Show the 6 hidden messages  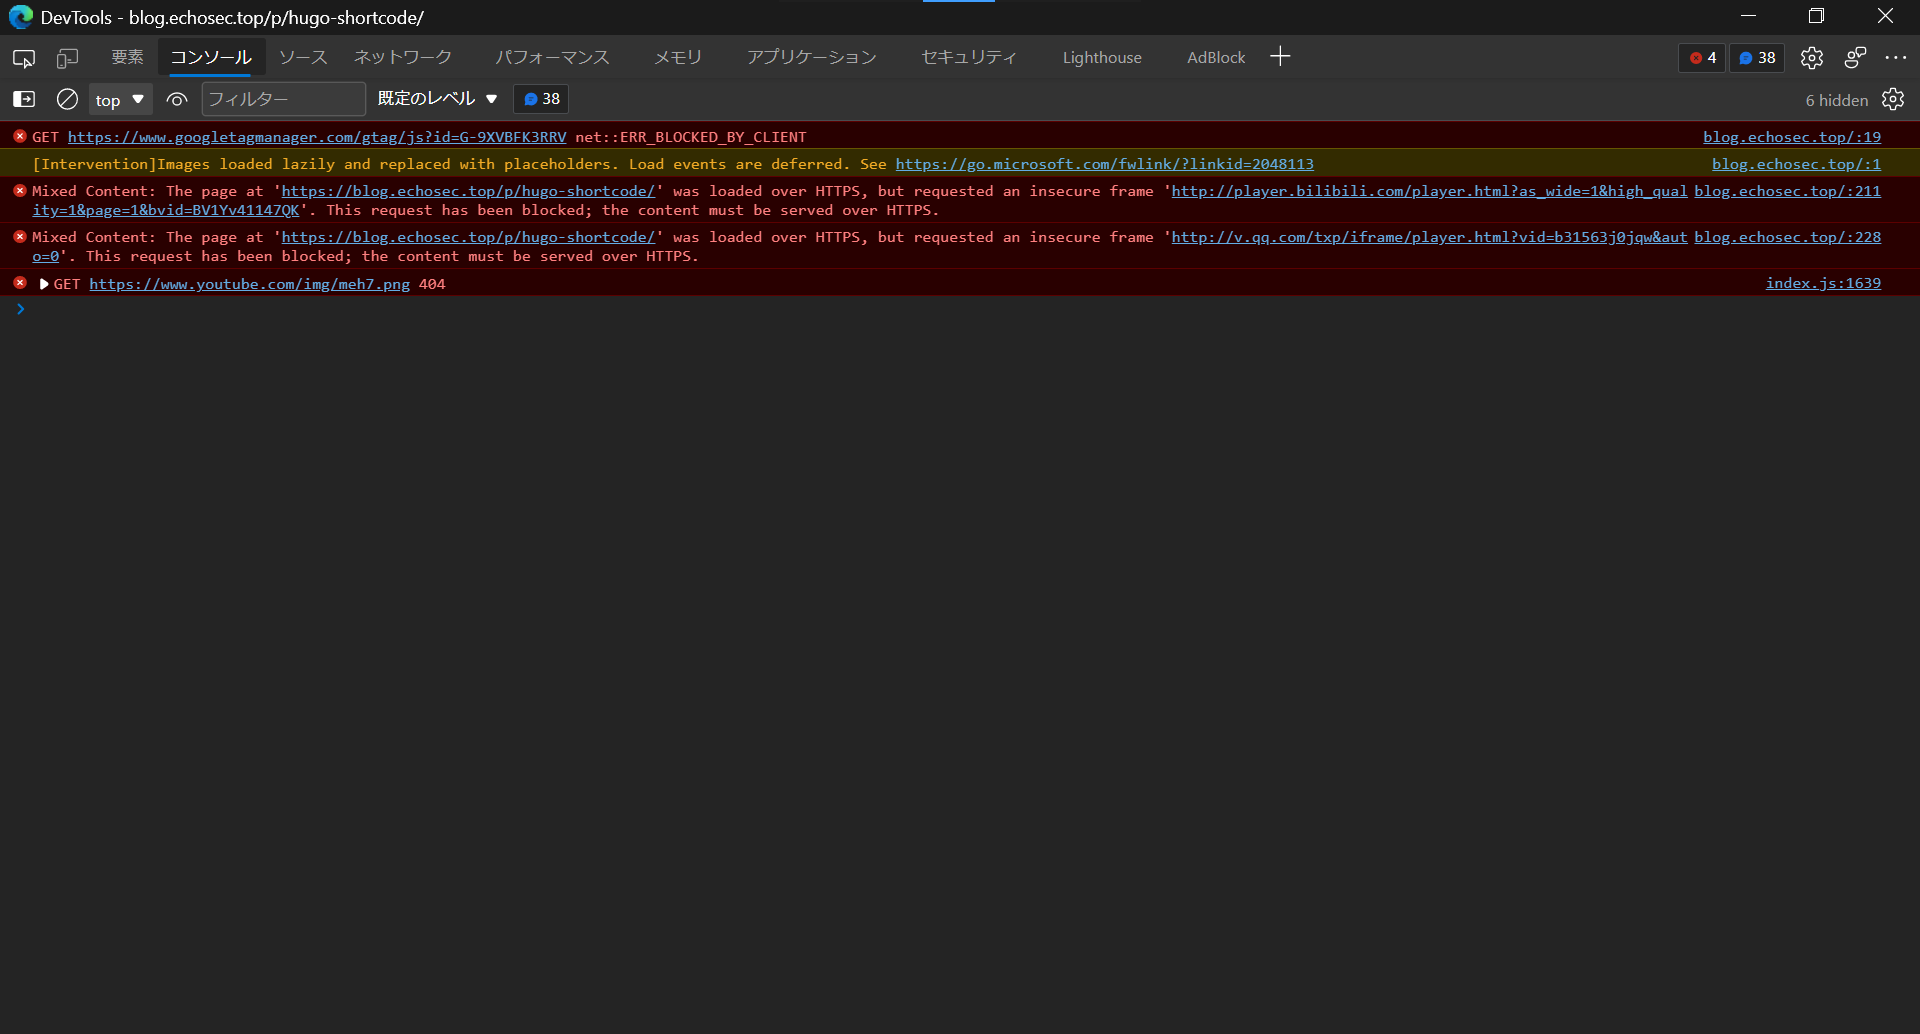click(1835, 99)
